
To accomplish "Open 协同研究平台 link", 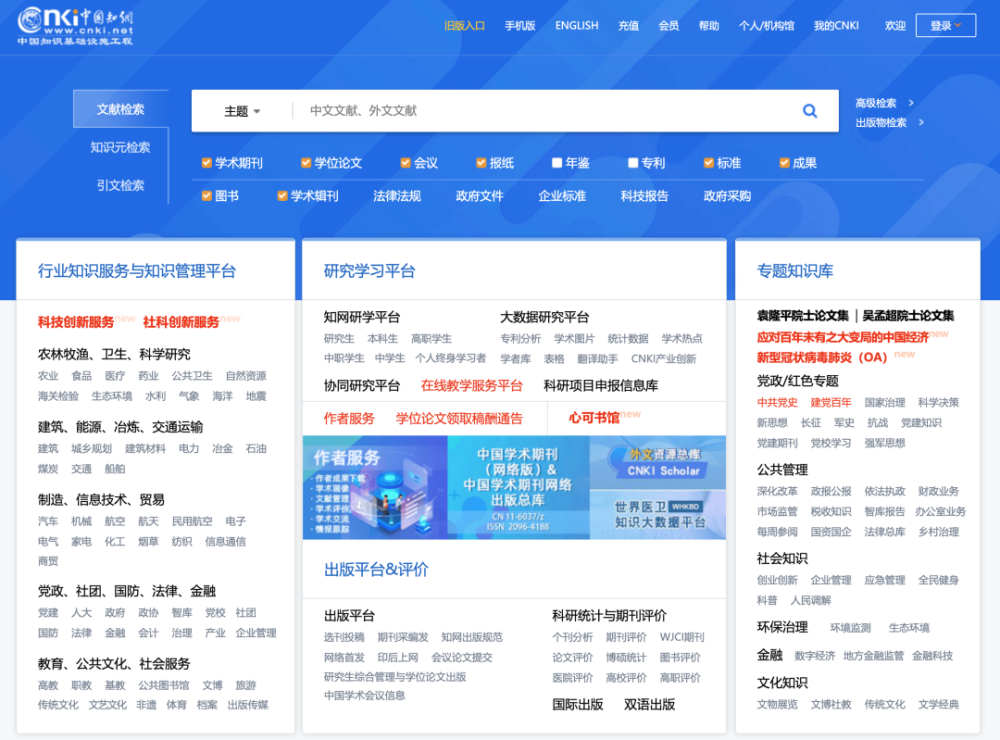I will 362,386.
